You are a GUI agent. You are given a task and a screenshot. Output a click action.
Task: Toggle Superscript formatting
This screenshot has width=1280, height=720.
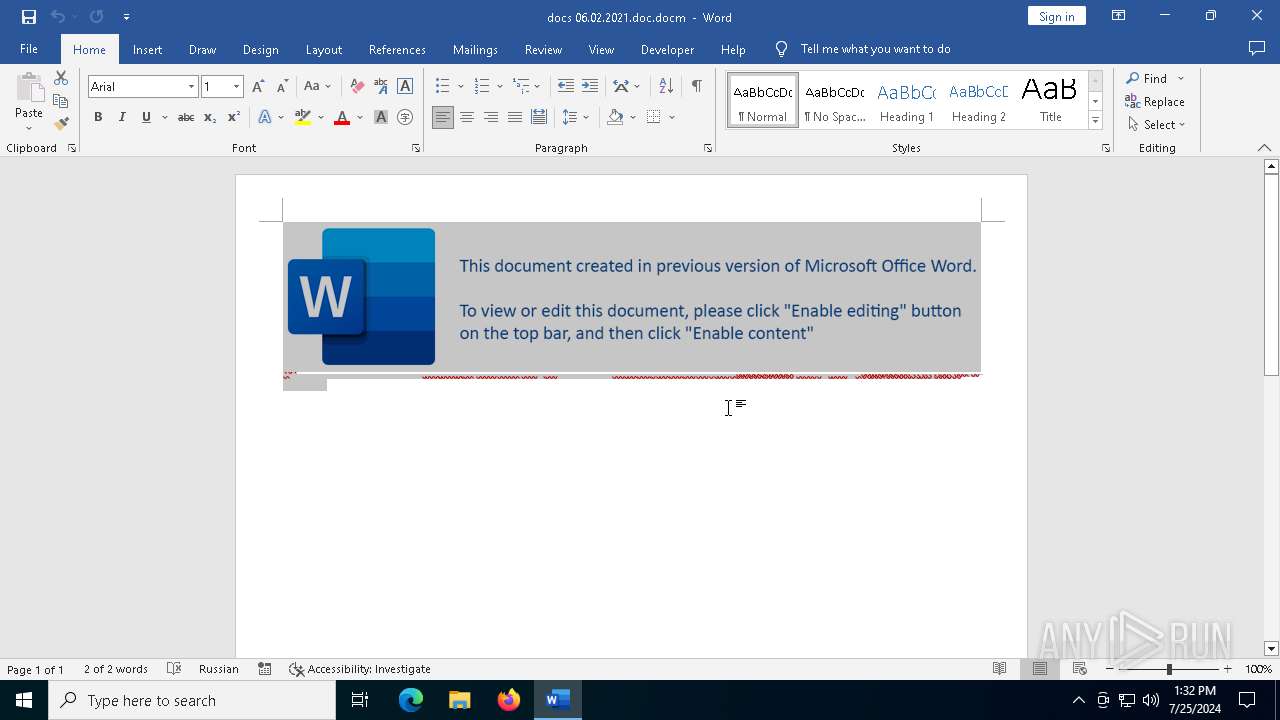click(234, 117)
